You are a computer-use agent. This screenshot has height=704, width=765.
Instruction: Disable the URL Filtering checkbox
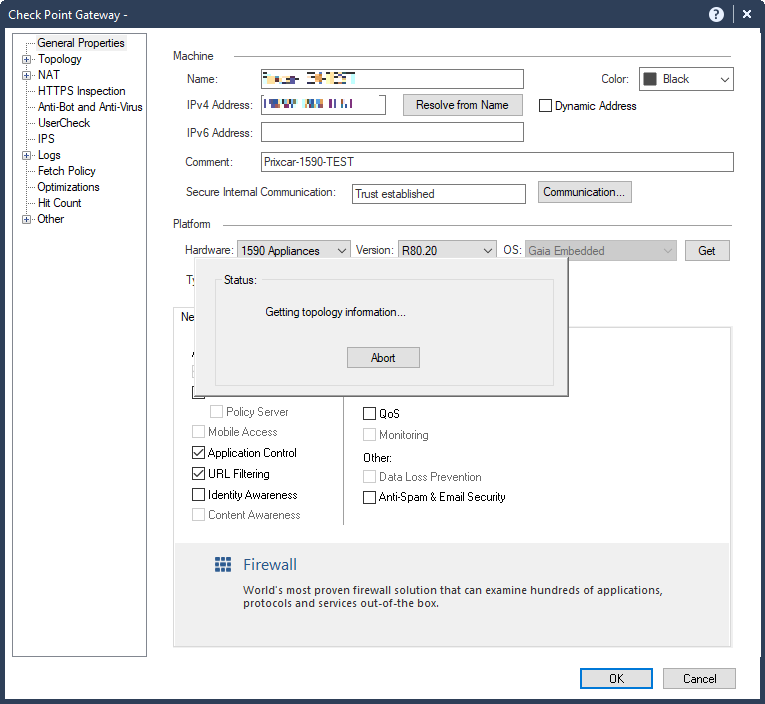pyautogui.click(x=199, y=474)
